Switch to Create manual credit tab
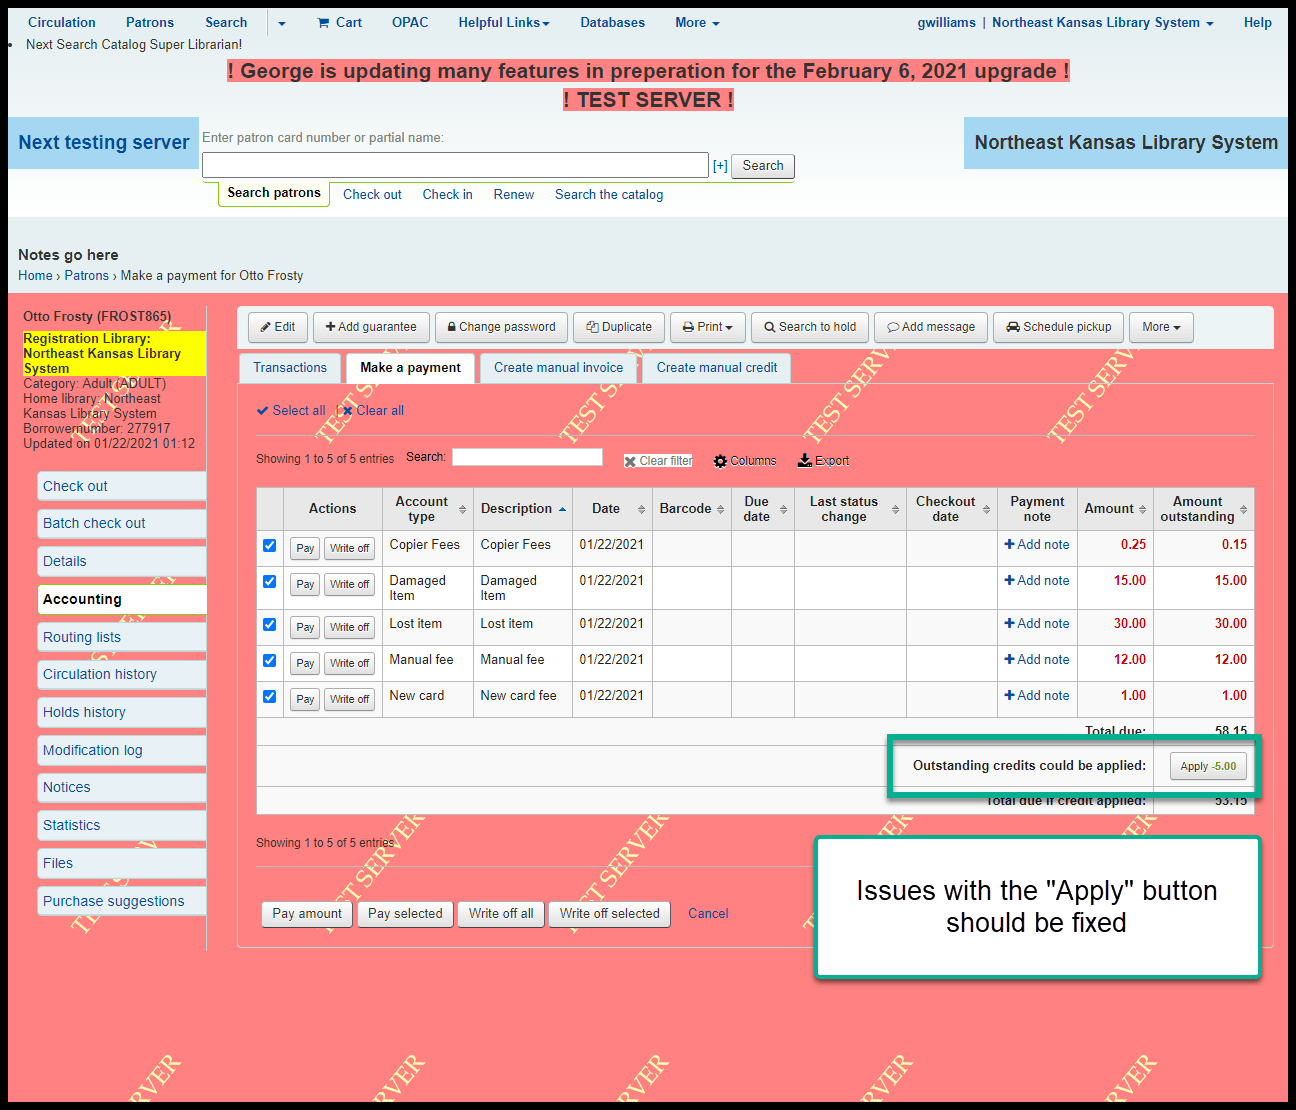The height and width of the screenshot is (1110, 1296). (717, 368)
